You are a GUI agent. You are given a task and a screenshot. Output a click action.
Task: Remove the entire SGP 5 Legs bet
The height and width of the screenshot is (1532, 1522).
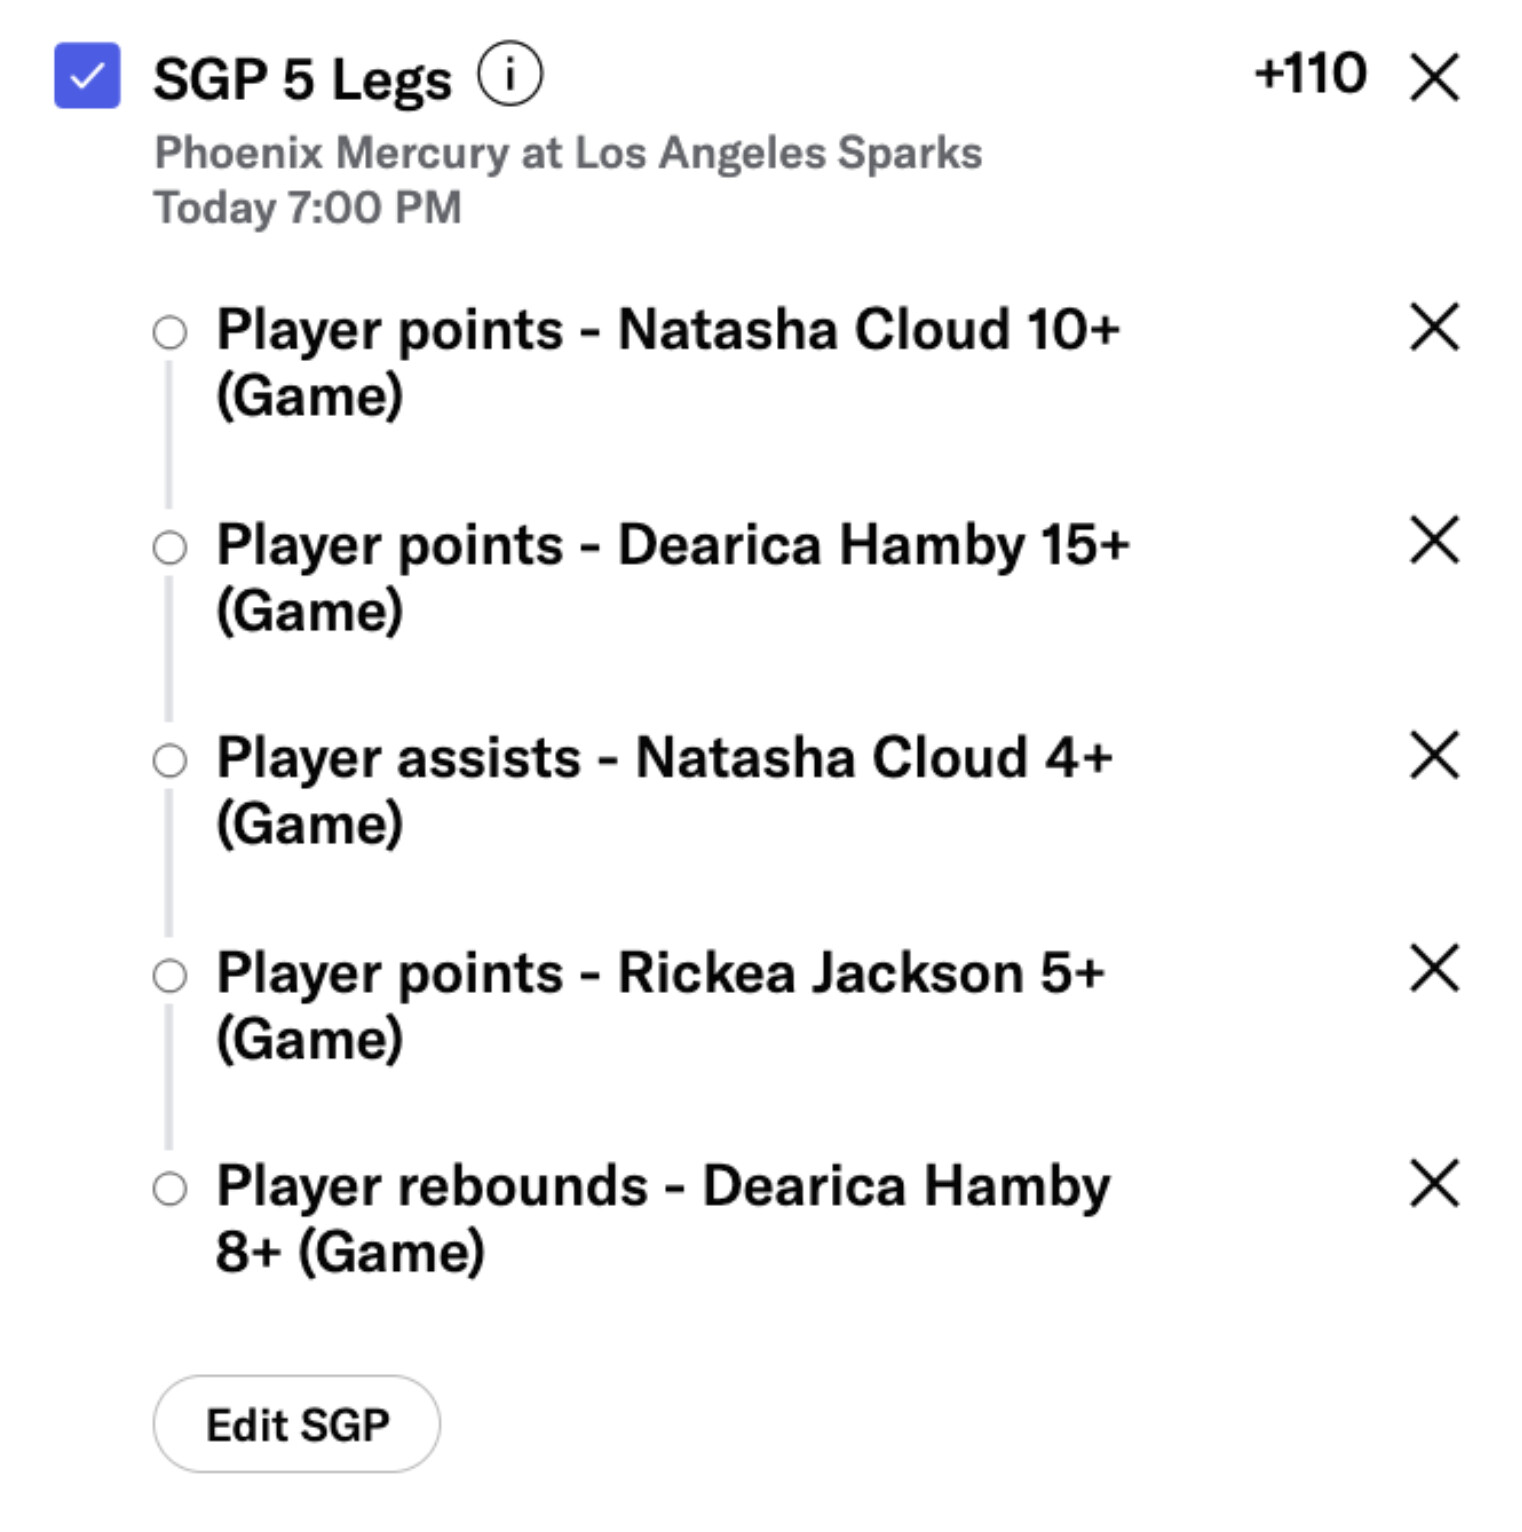coord(1434,77)
